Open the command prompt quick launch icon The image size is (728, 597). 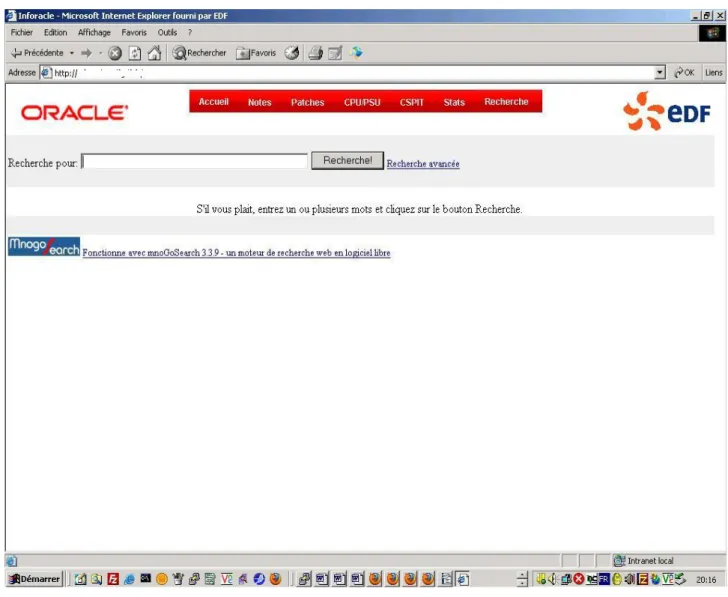pyautogui.click(x=145, y=578)
